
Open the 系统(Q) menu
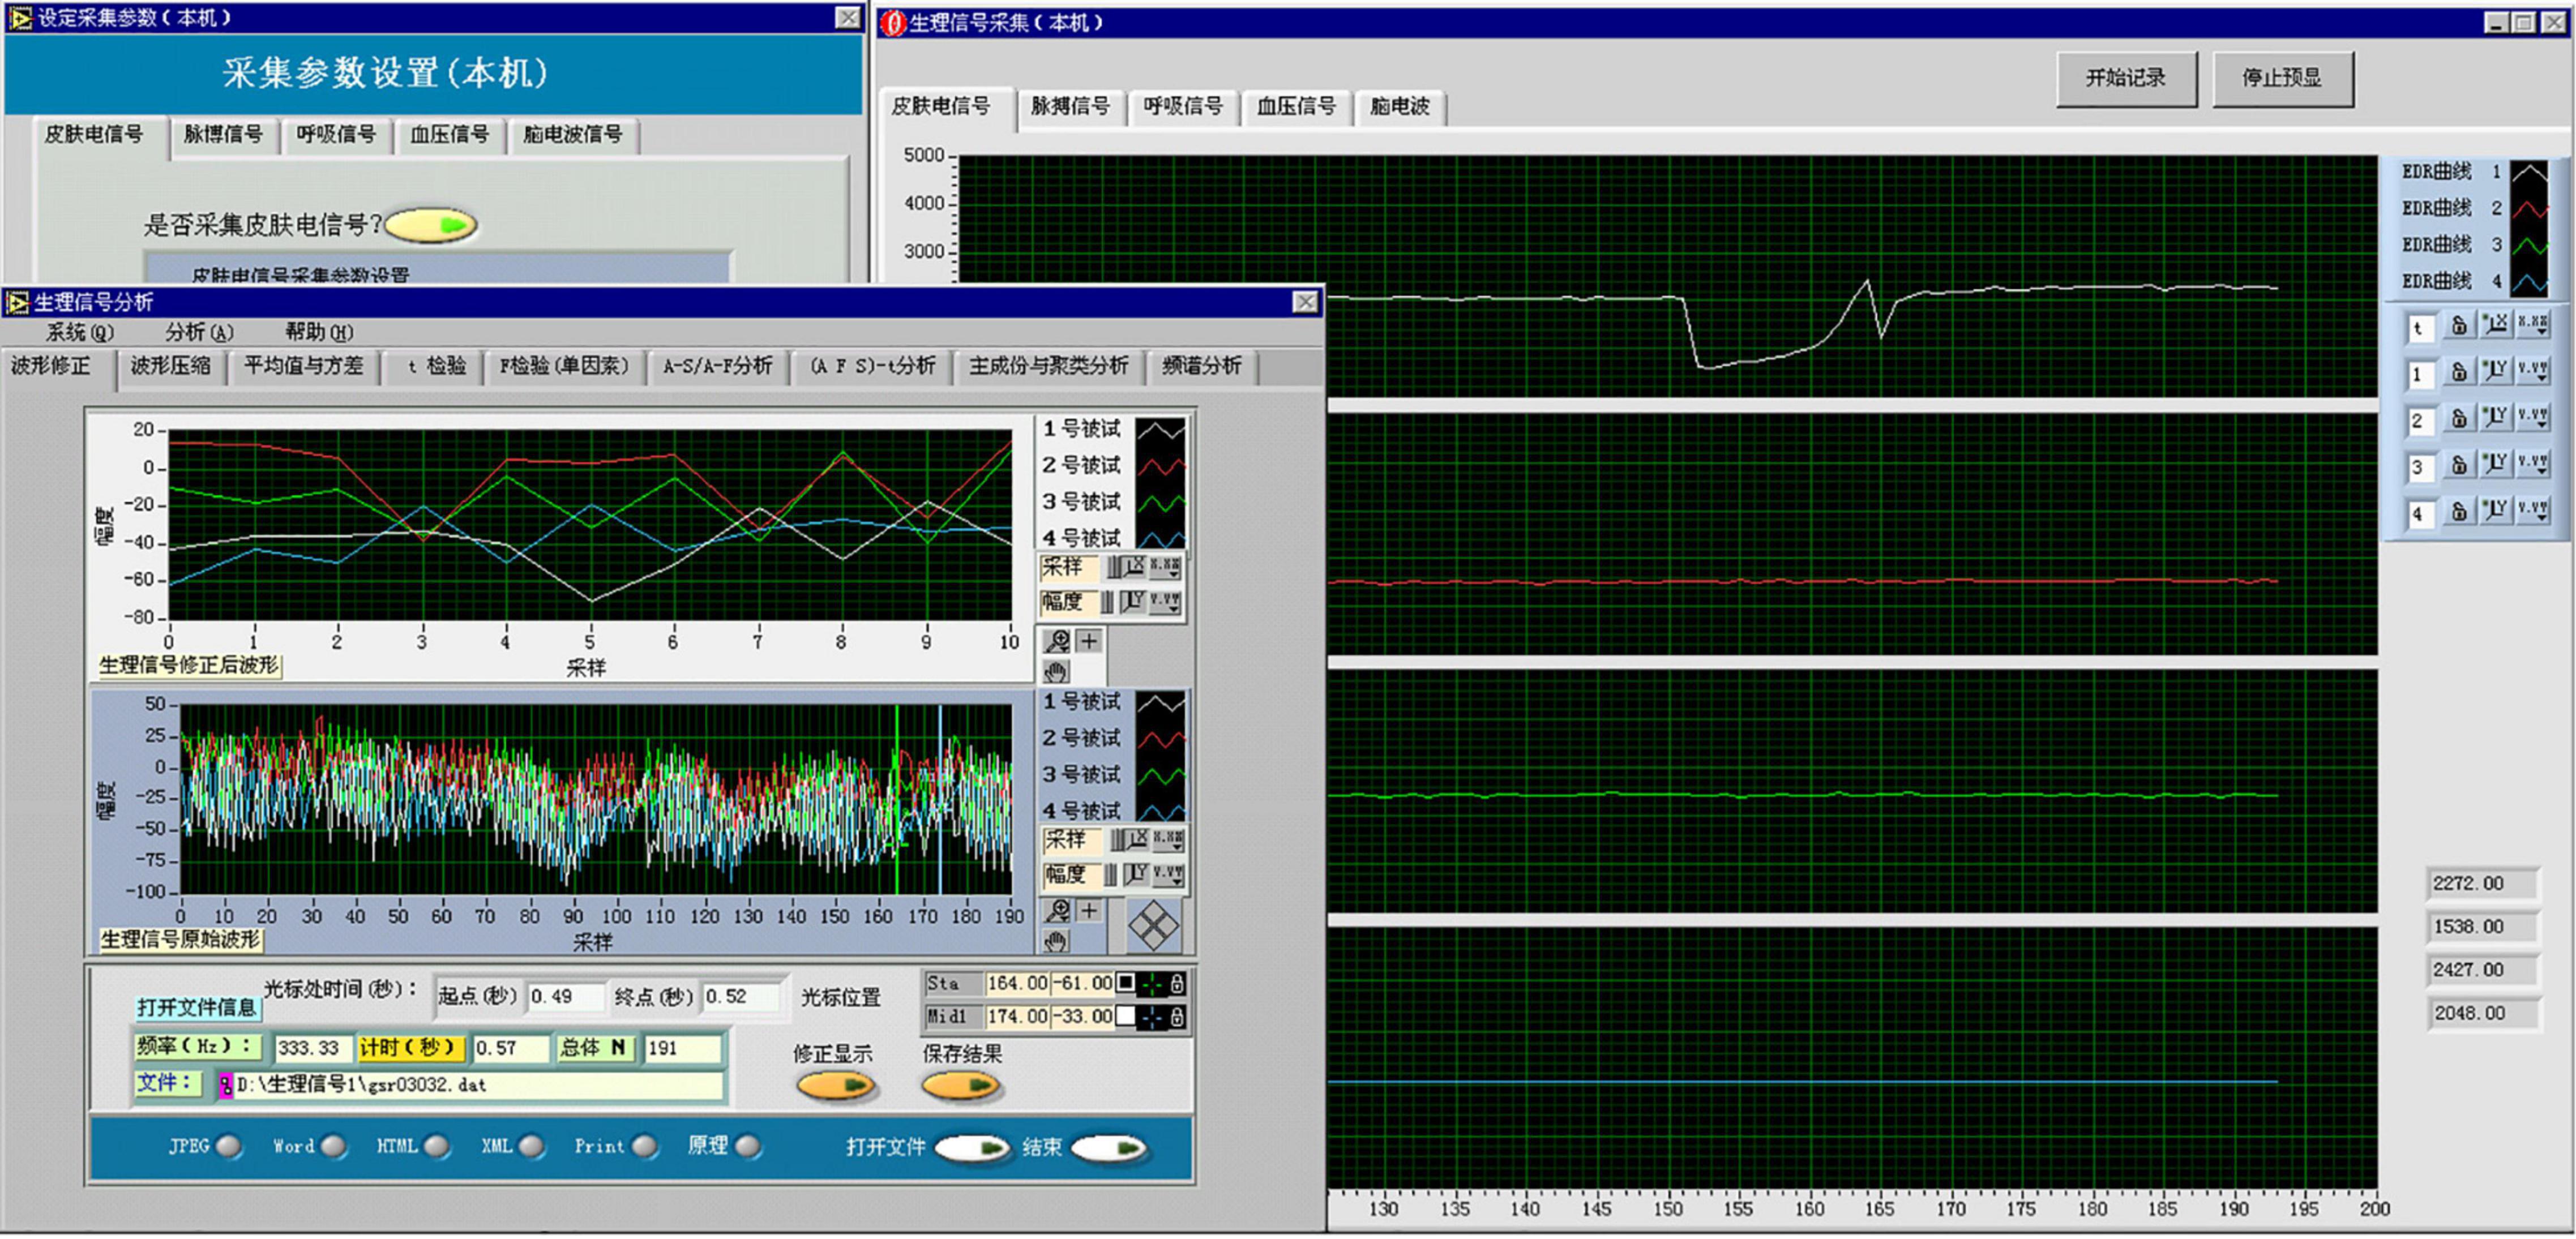click(x=80, y=332)
